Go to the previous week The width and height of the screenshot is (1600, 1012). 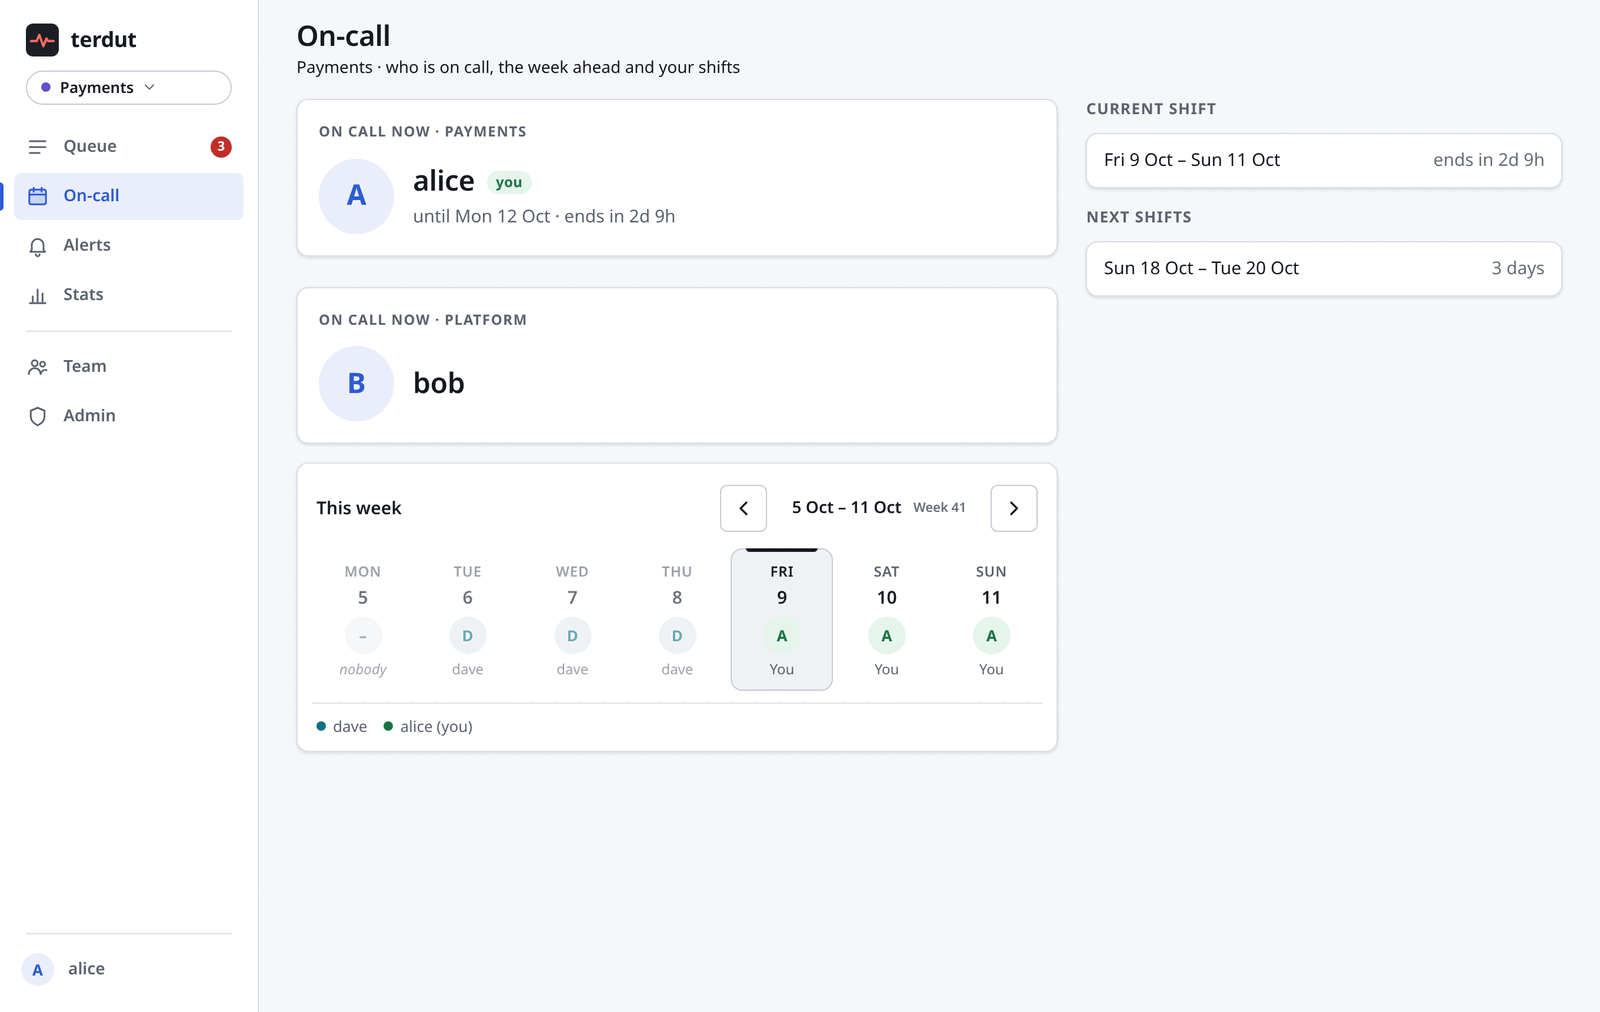(743, 508)
